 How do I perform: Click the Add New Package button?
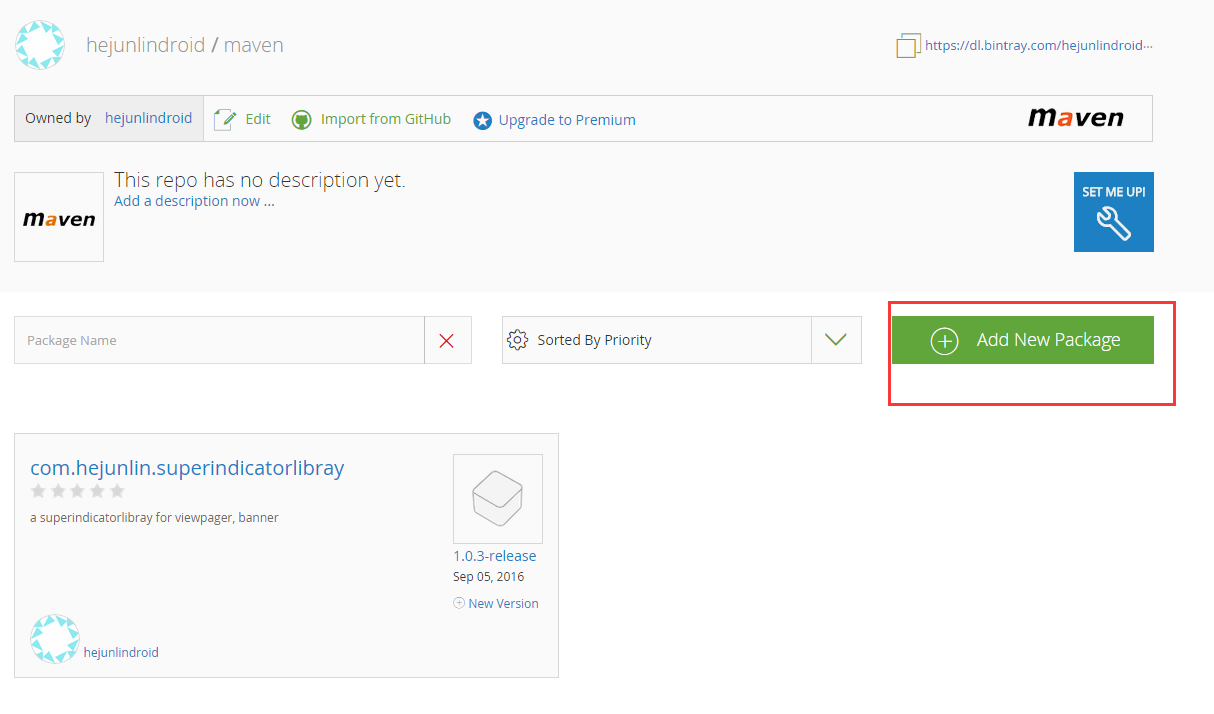(x=1022, y=340)
